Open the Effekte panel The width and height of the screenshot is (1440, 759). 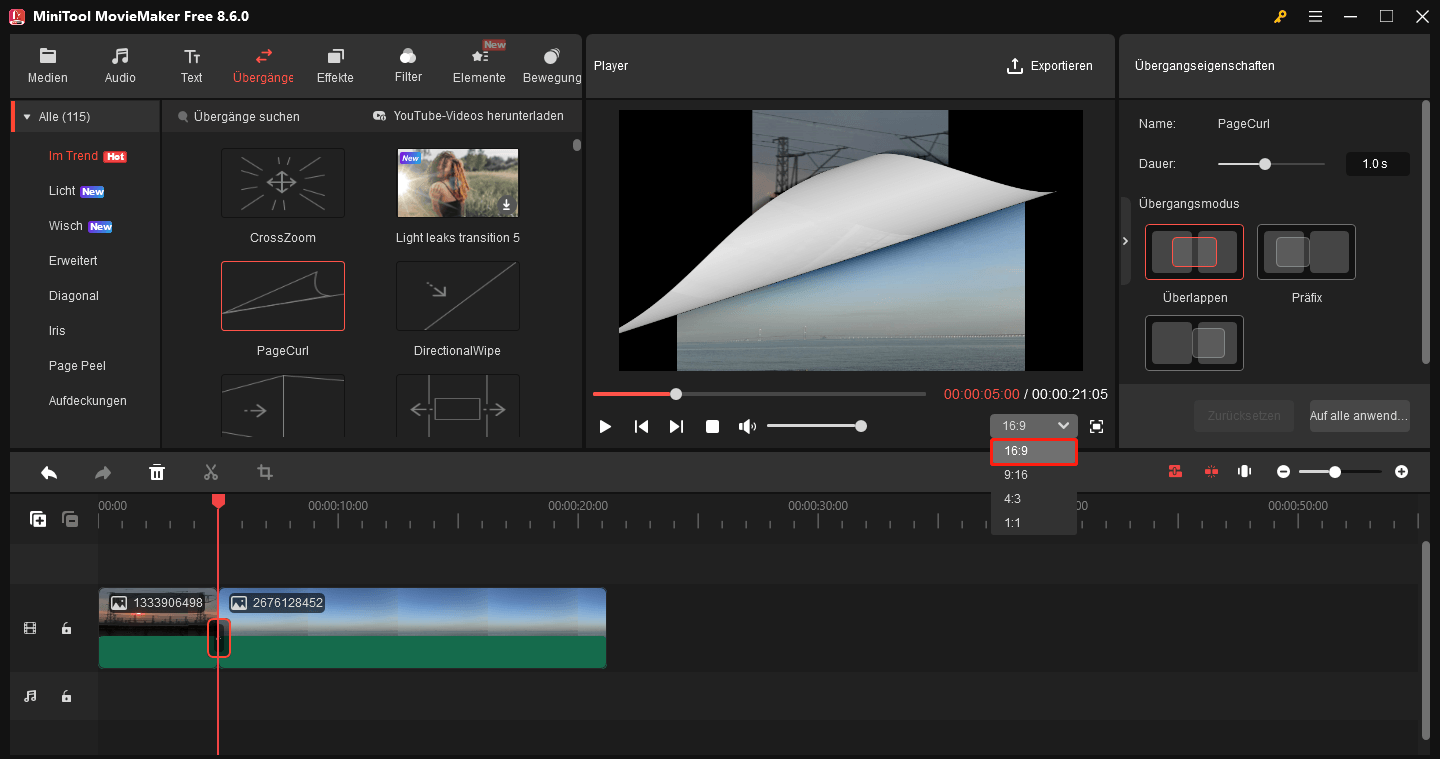tap(335, 64)
